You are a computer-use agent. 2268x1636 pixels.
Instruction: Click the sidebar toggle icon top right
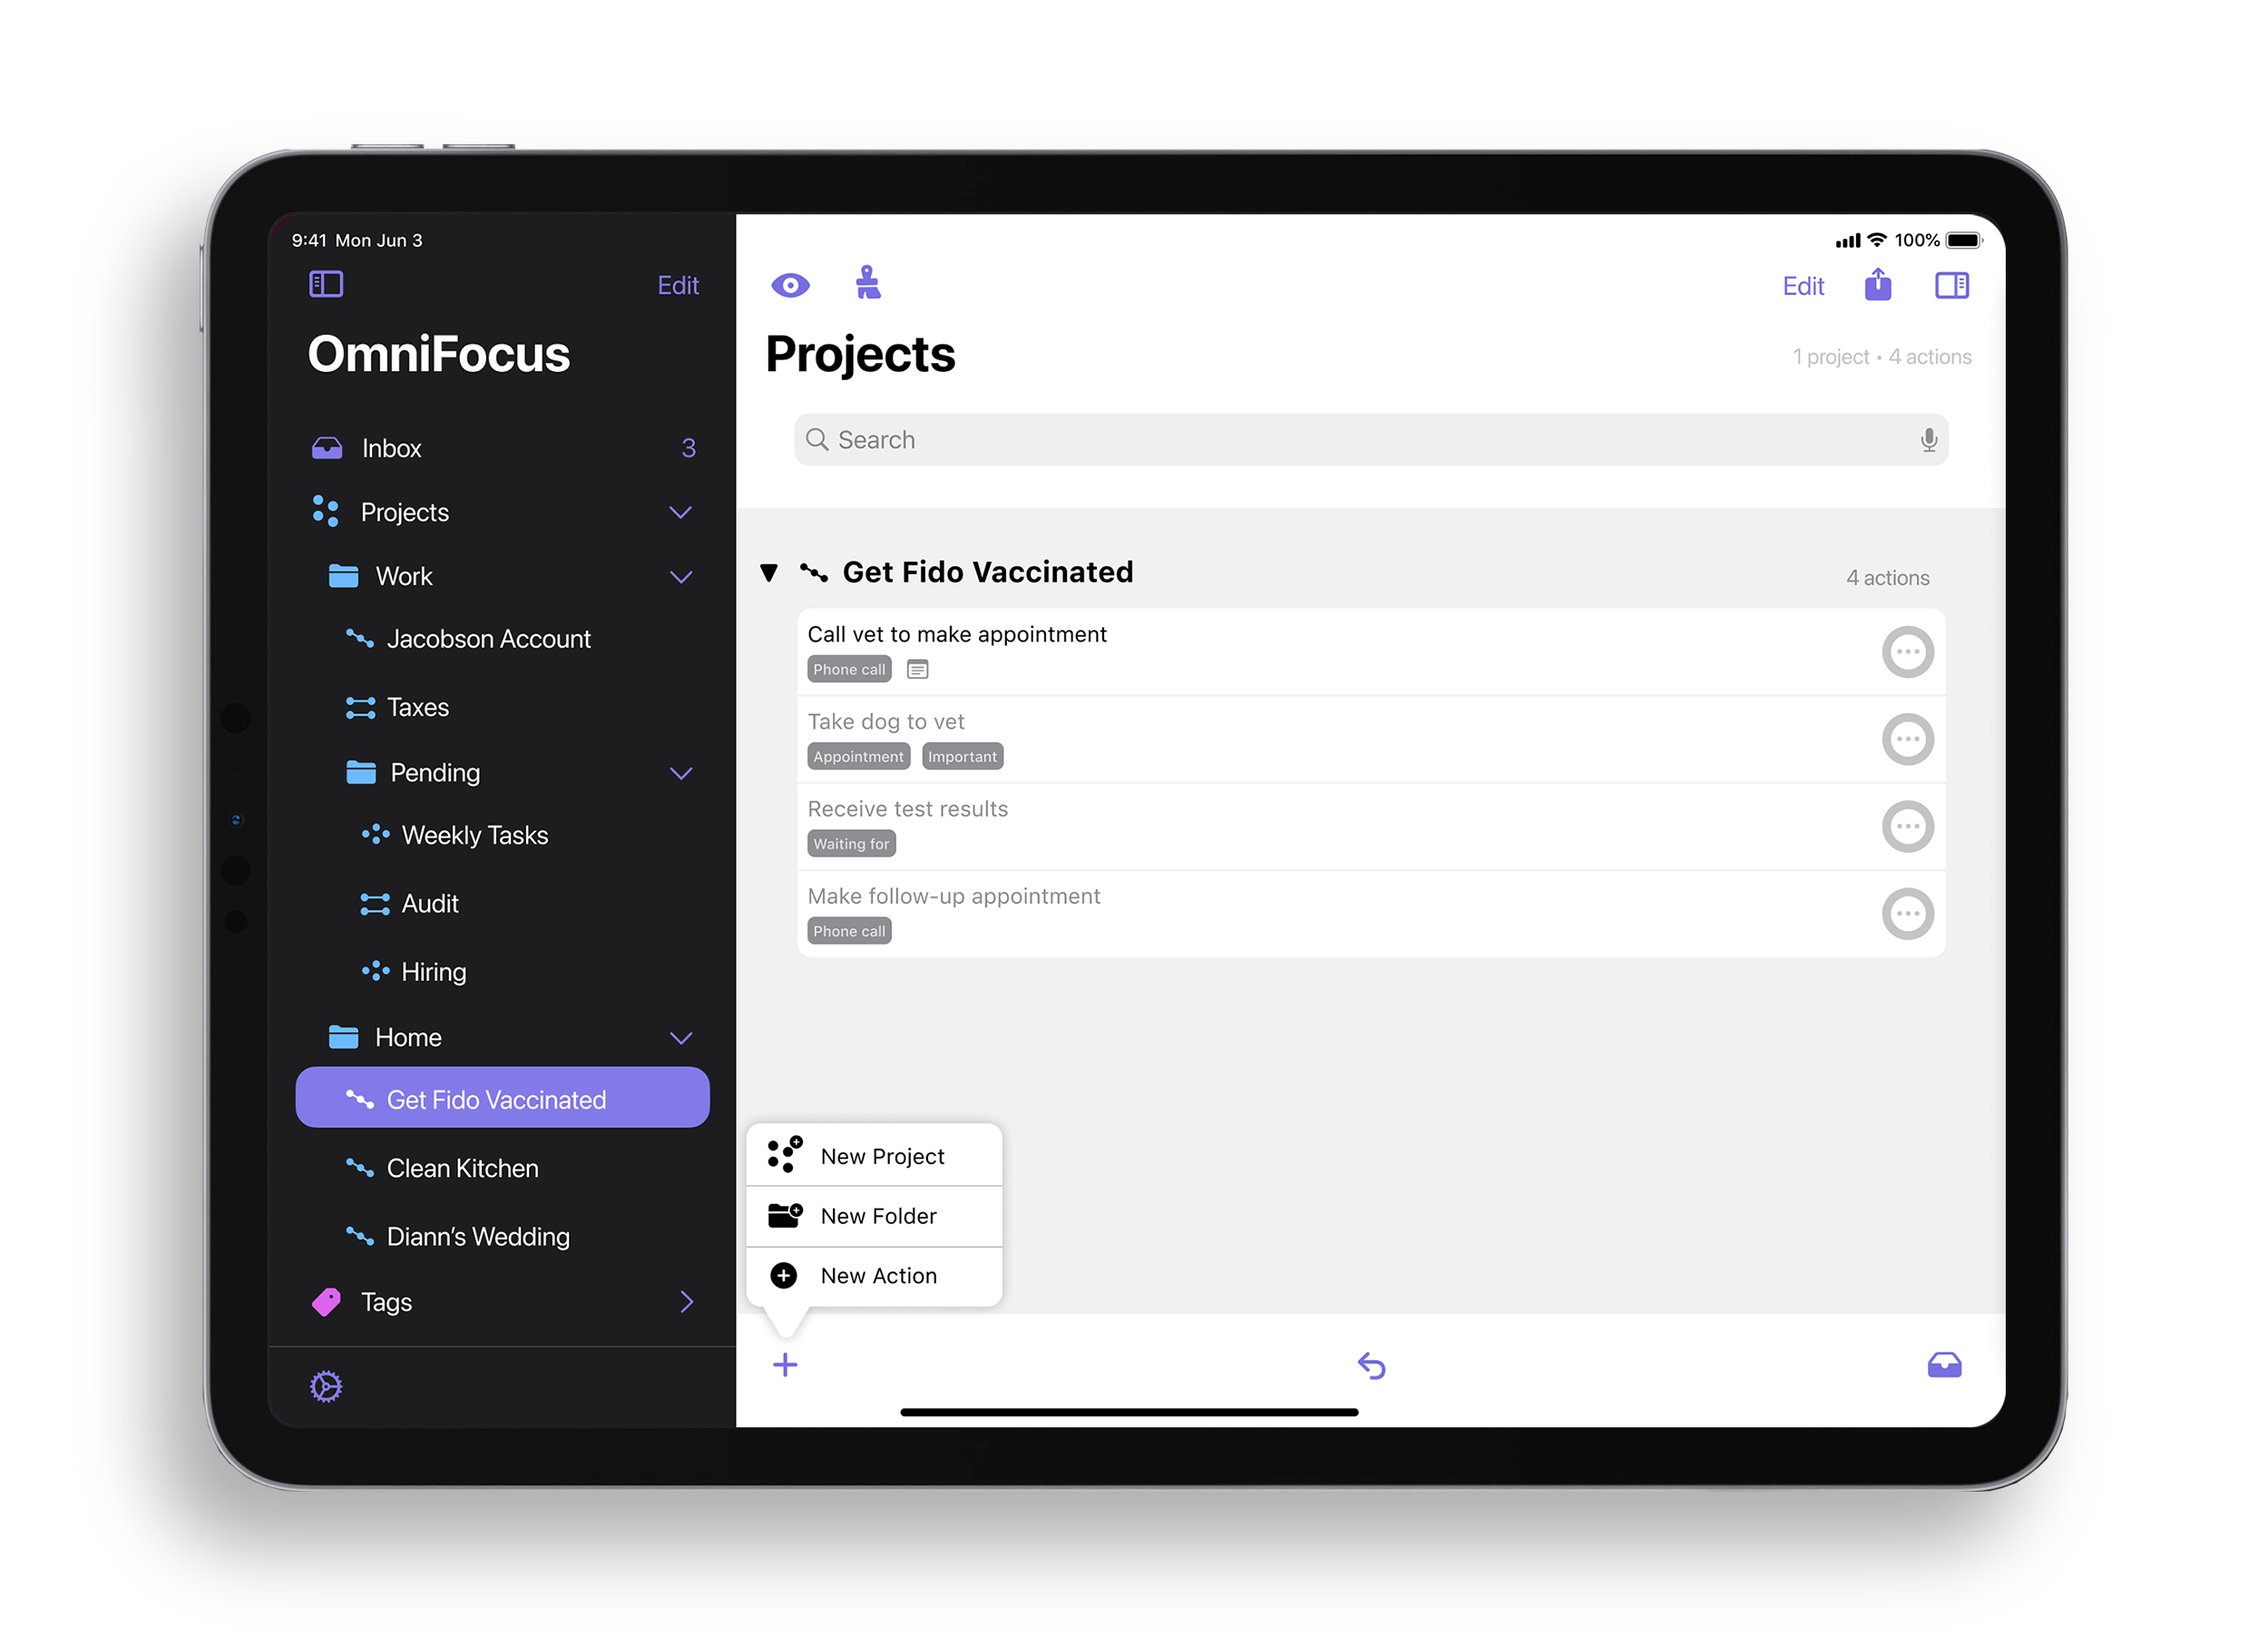point(1953,285)
